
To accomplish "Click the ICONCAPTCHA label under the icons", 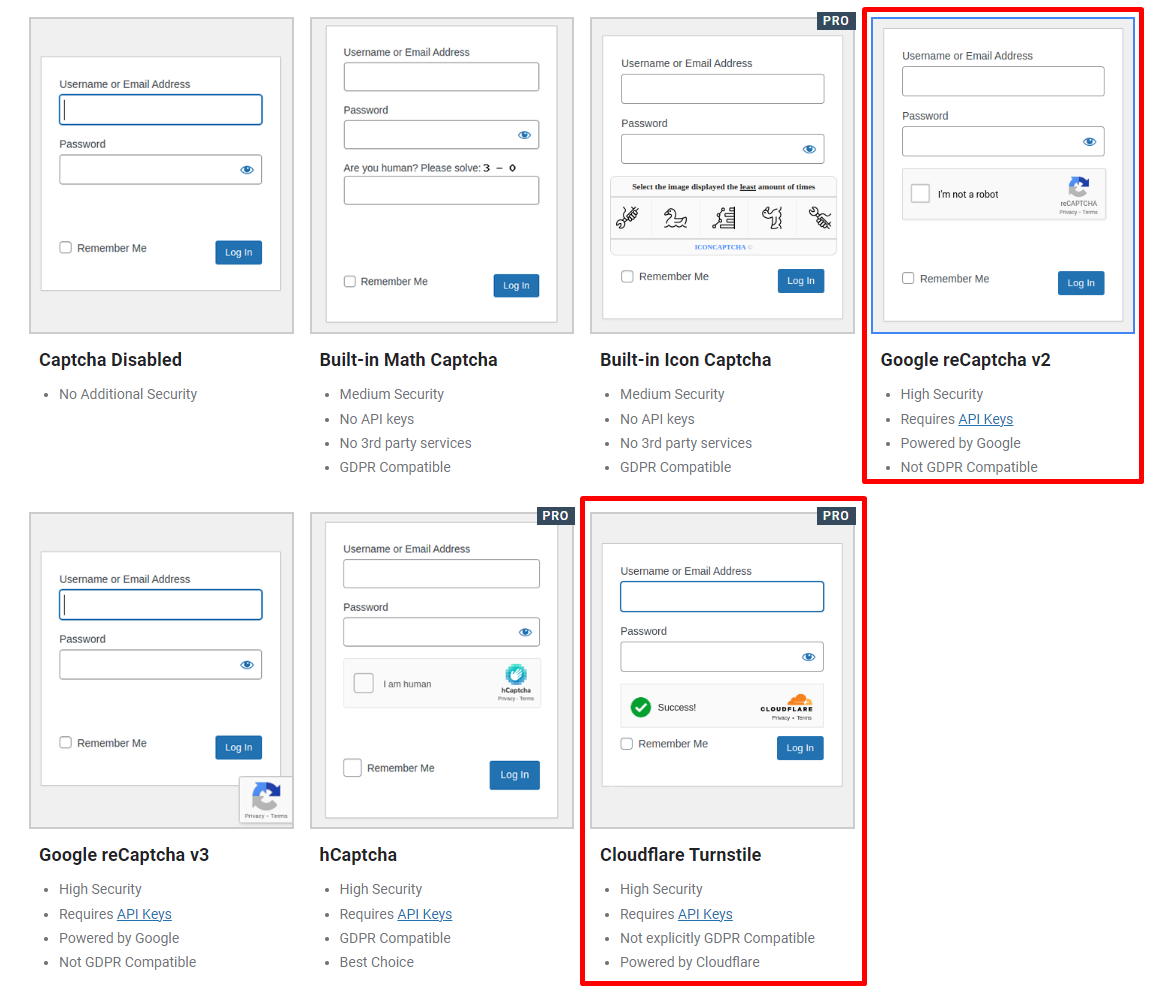I will (720, 247).
